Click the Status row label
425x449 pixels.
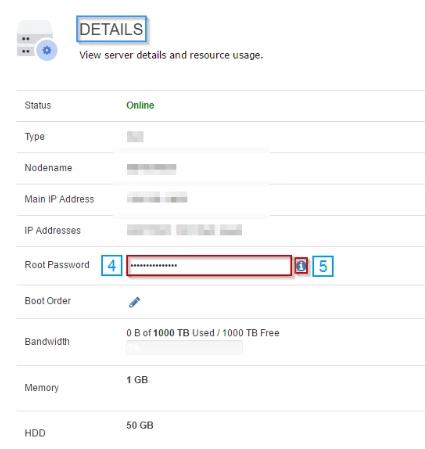(38, 105)
